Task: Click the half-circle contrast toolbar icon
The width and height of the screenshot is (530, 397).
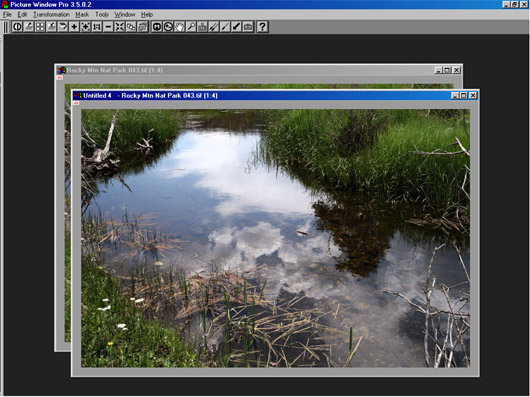Action: (17, 27)
